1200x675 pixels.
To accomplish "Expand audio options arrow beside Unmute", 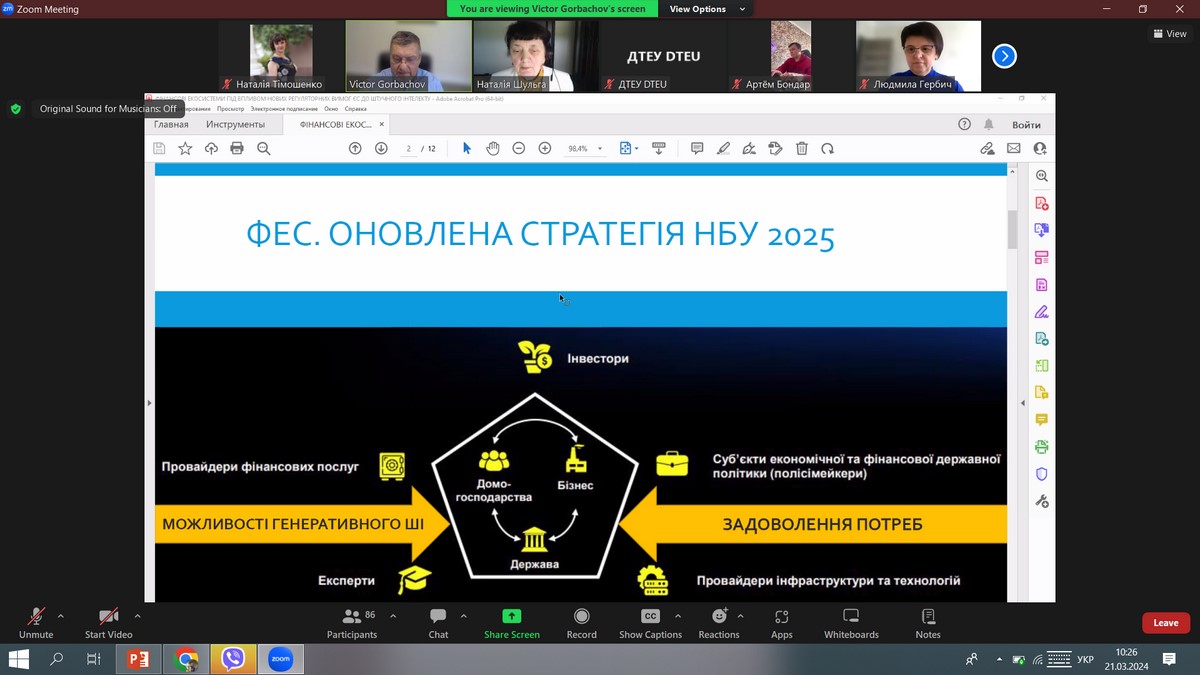I will (x=61, y=616).
